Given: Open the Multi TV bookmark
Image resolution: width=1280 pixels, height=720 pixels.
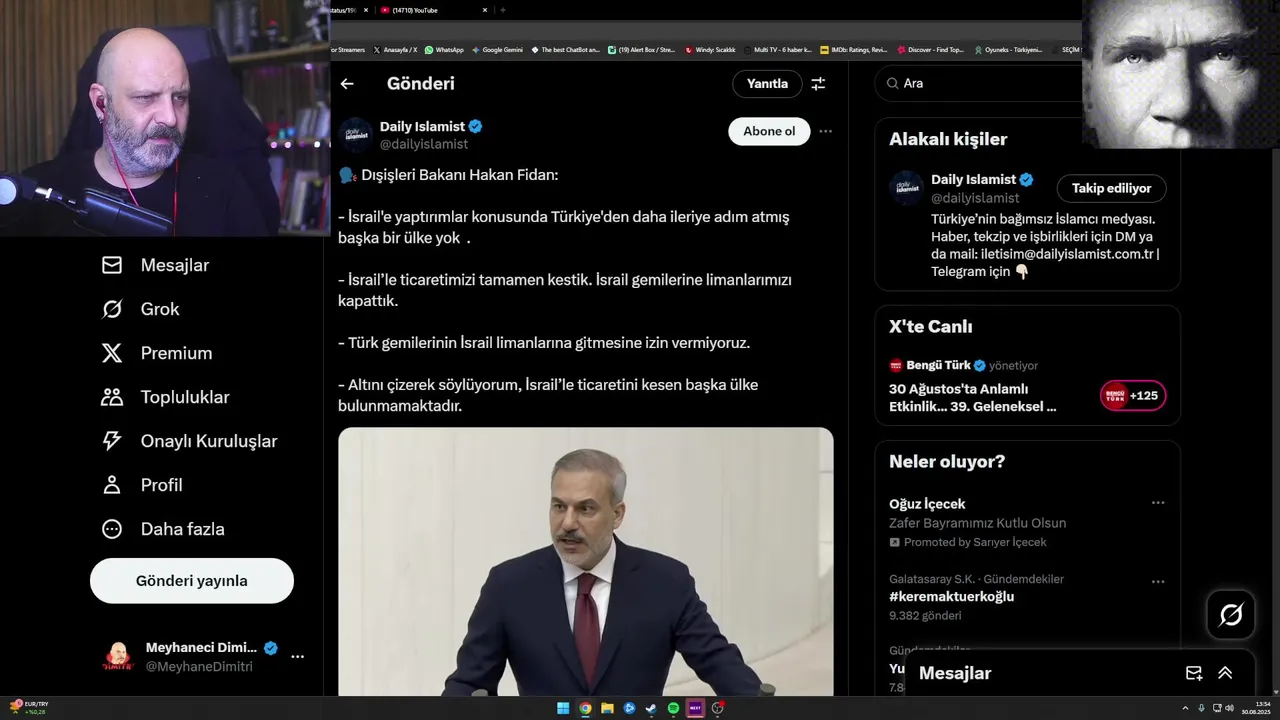Looking at the screenshot, I should (778, 49).
